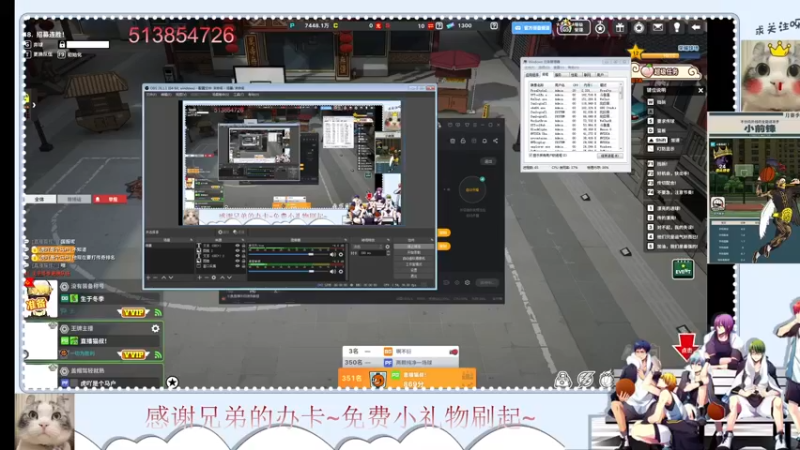Click the share icon in the dark assistant panel
This screenshot has width=800, height=450.
[x=495, y=141]
